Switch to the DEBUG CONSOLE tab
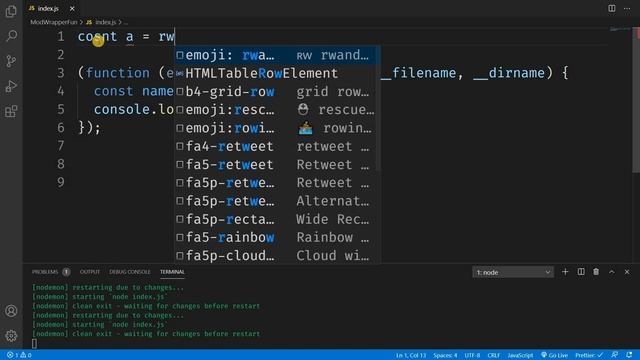The width and height of the screenshot is (640, 360). pos(130,272)
